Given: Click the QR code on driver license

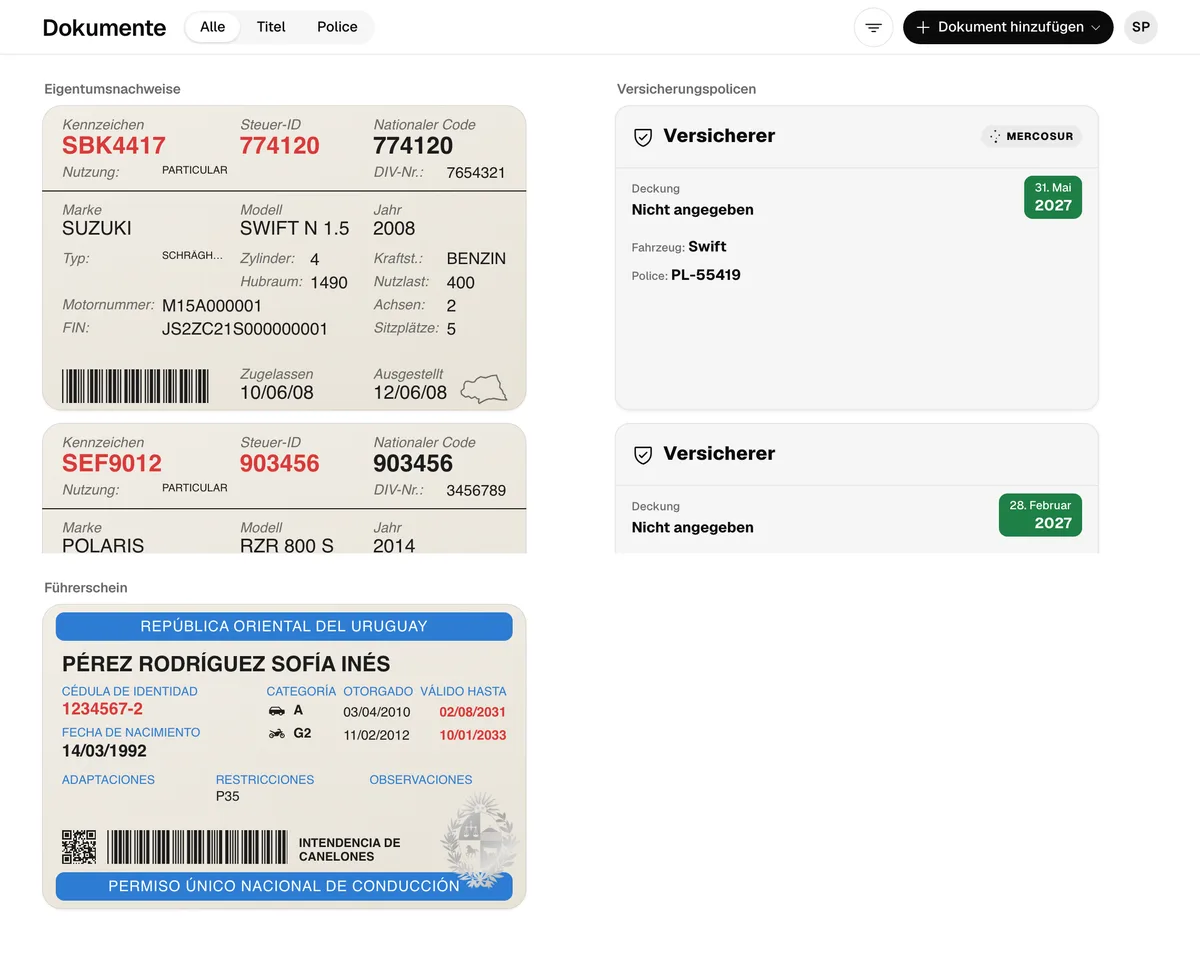Looking at the screenshot, I should [79, 846].
